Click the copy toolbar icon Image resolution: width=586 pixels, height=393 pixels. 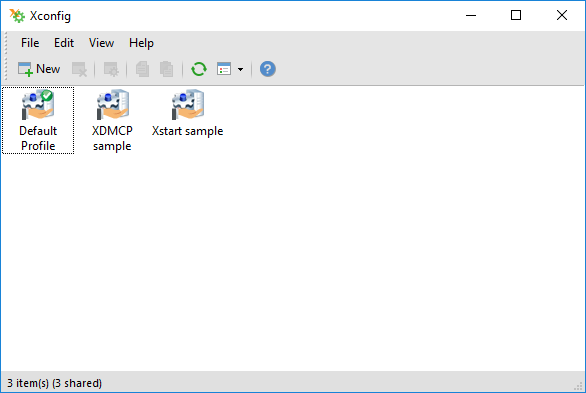click(x=142, y=69)
